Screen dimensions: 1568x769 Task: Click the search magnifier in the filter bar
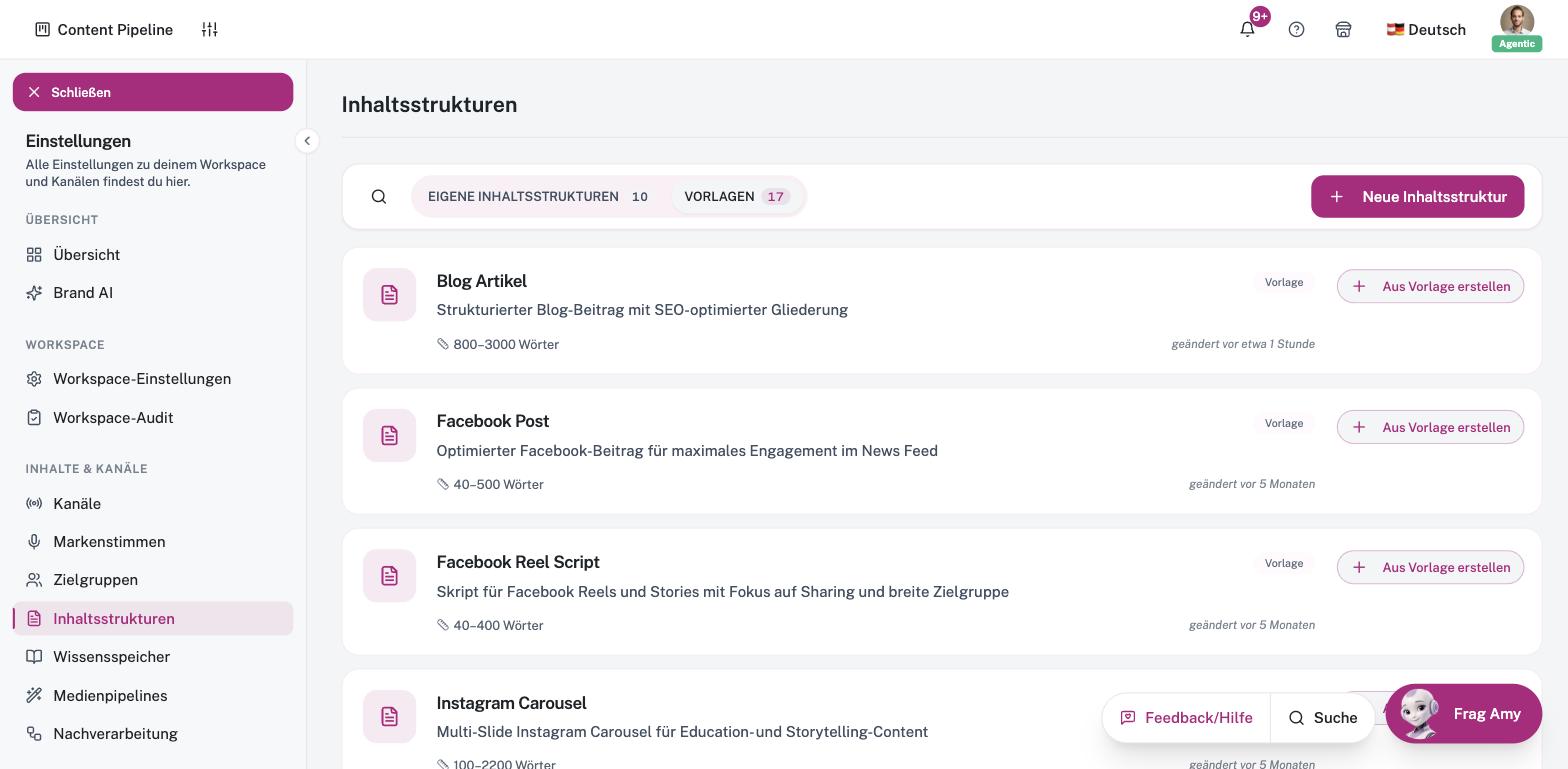click(x=379, y=197)
